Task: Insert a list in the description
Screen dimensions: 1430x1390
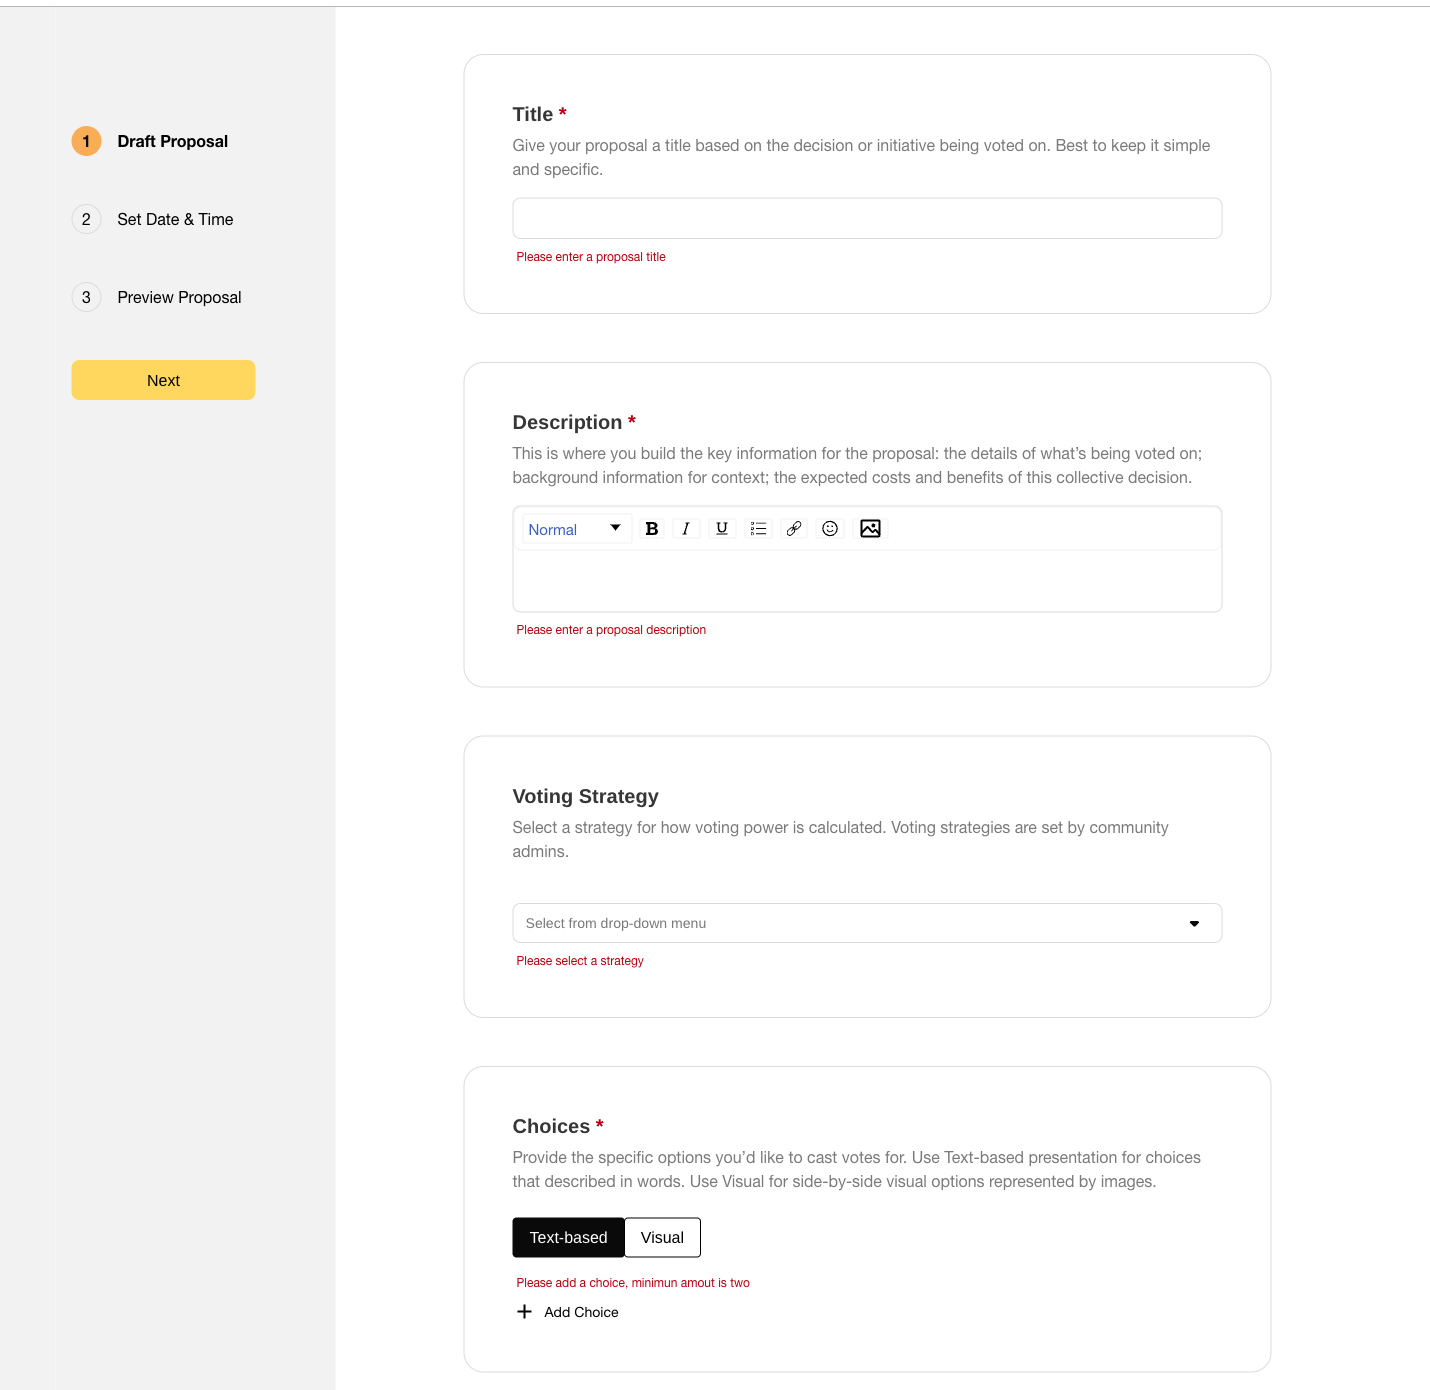Action: click(758, 529)
